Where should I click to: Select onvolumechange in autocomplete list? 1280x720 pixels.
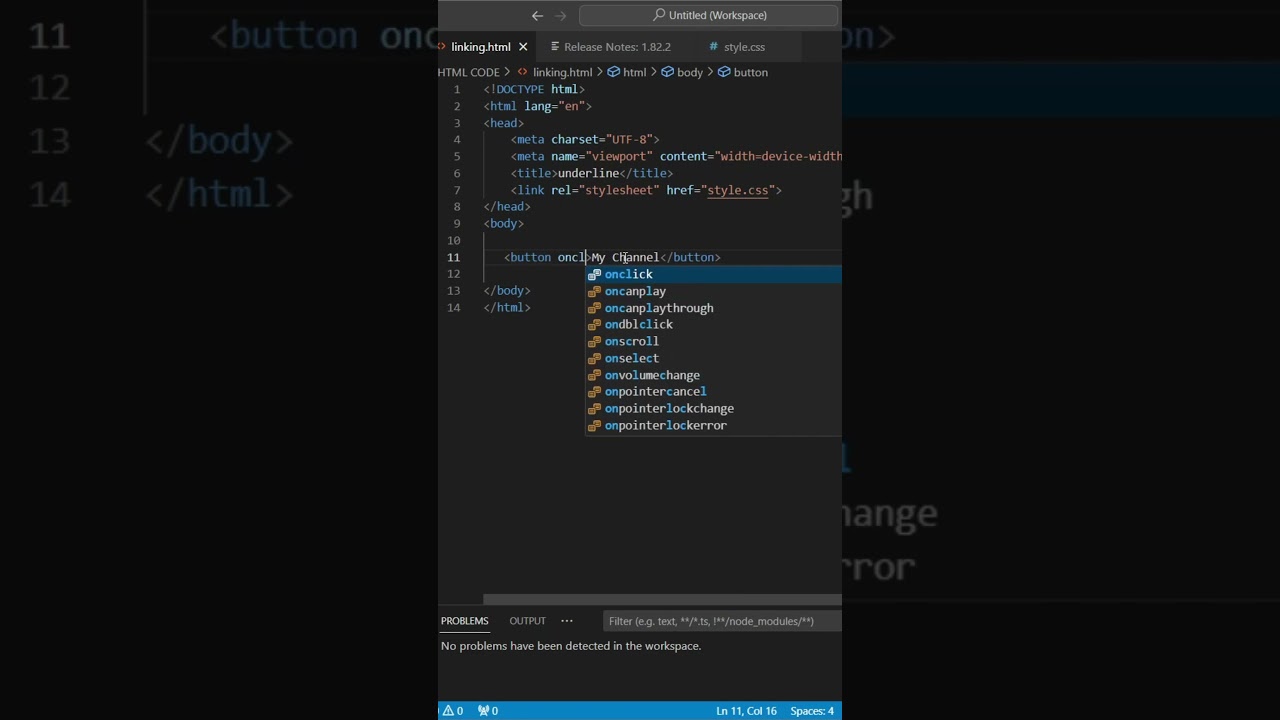[x=652, y=375]
